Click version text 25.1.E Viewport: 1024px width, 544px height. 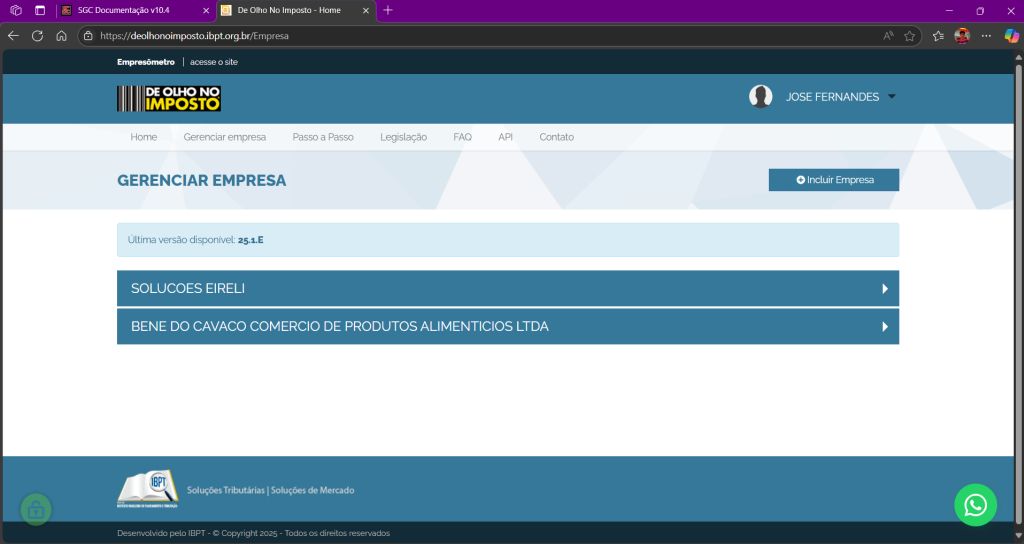pos(250,240)
